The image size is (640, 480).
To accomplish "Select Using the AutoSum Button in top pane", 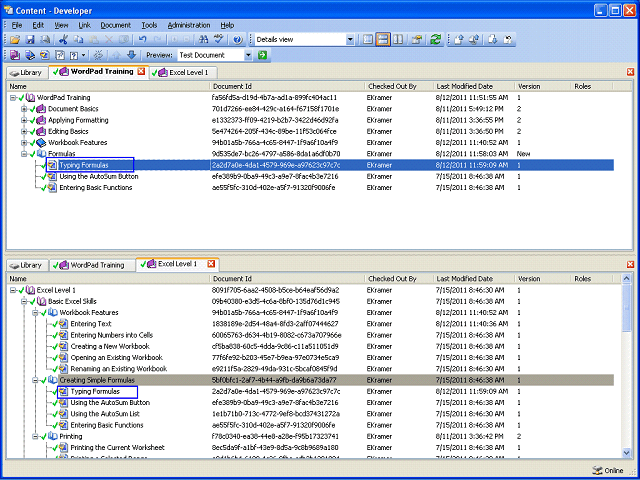I will (x=99, y=176).
